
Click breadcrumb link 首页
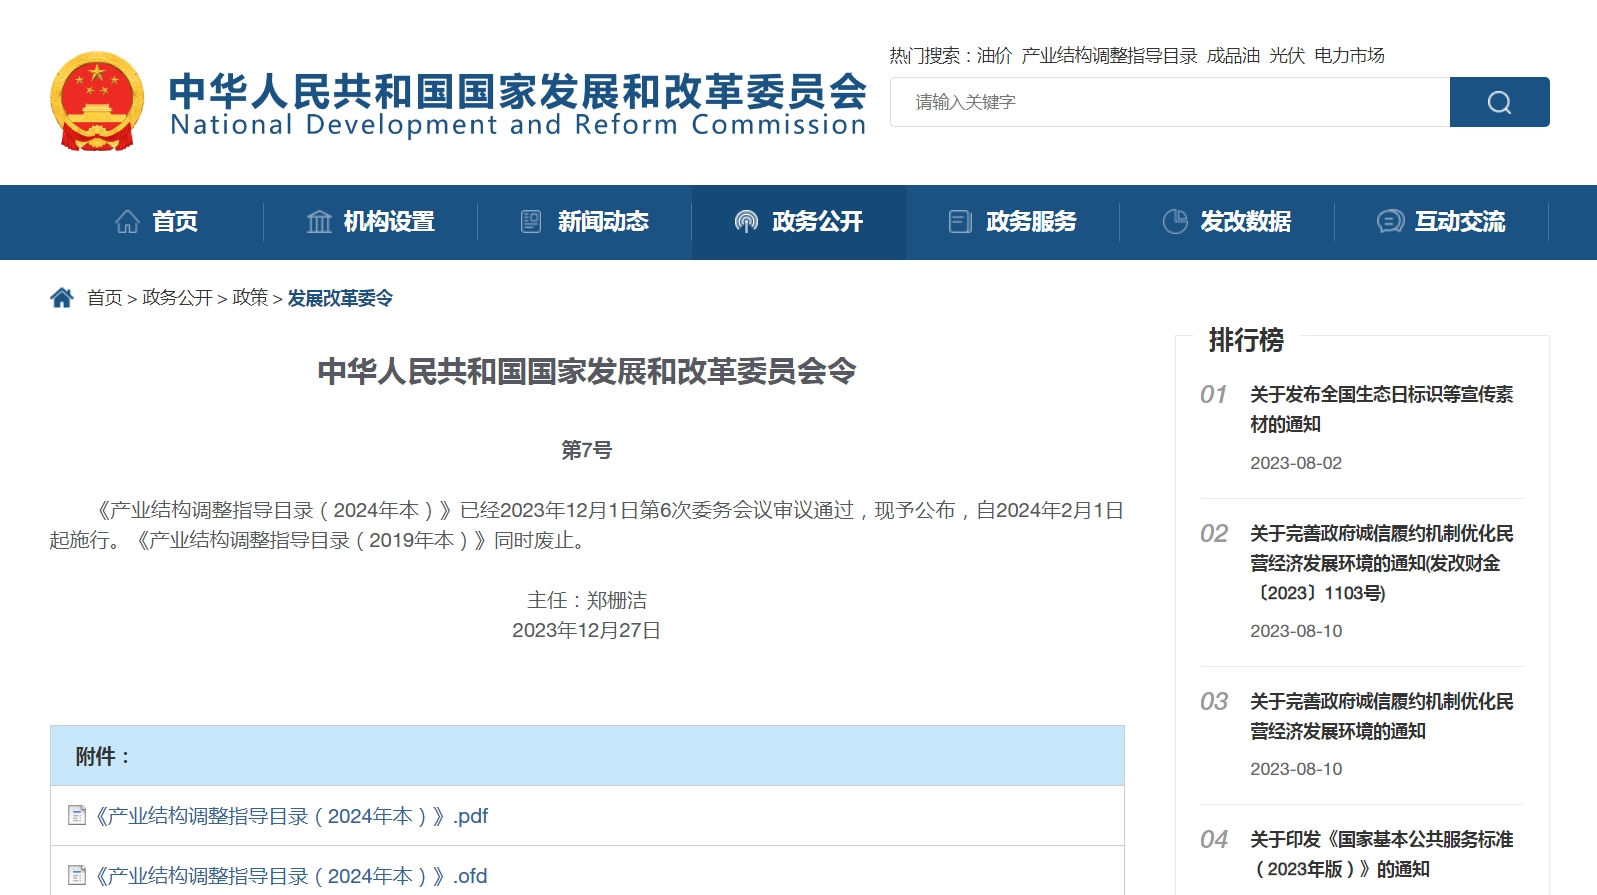pyautogui.click(x=104, y=298)
